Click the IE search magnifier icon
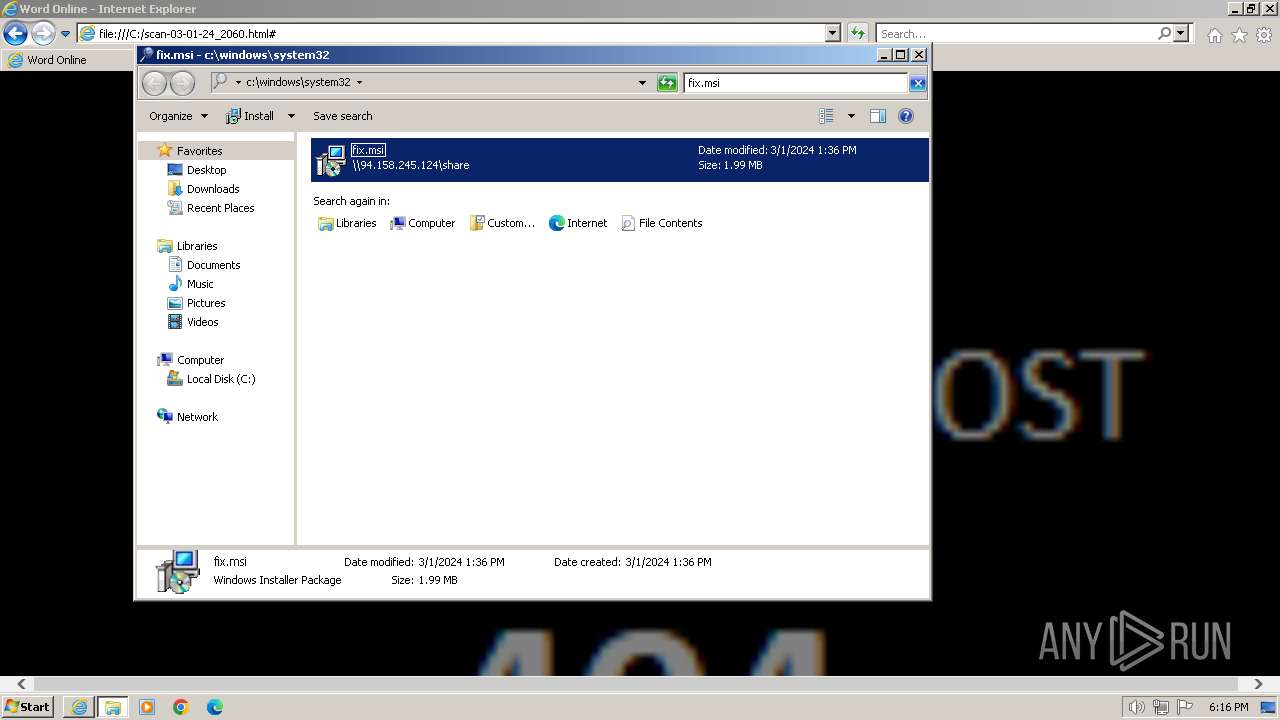Image resolution: width=1280 pixels, height=720 pixels. (1164, 34)
